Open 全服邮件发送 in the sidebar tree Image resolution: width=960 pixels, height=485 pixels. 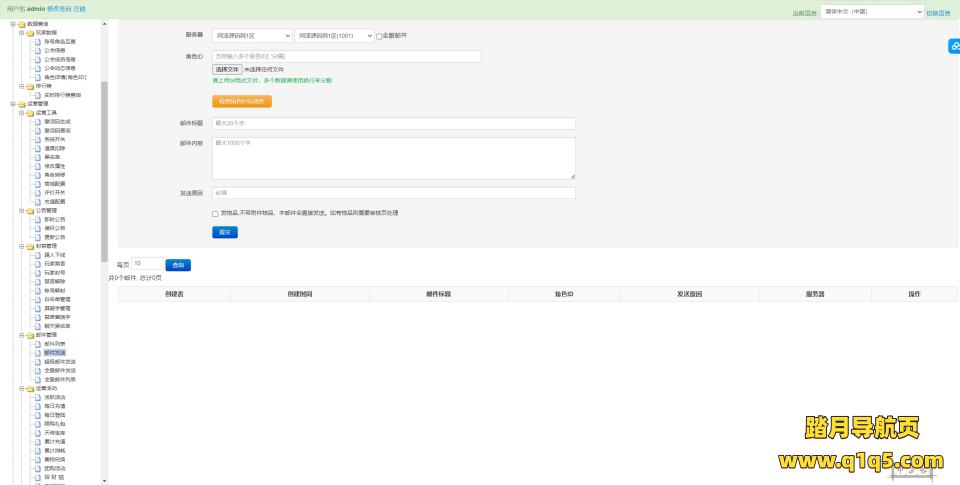[60, 370]
